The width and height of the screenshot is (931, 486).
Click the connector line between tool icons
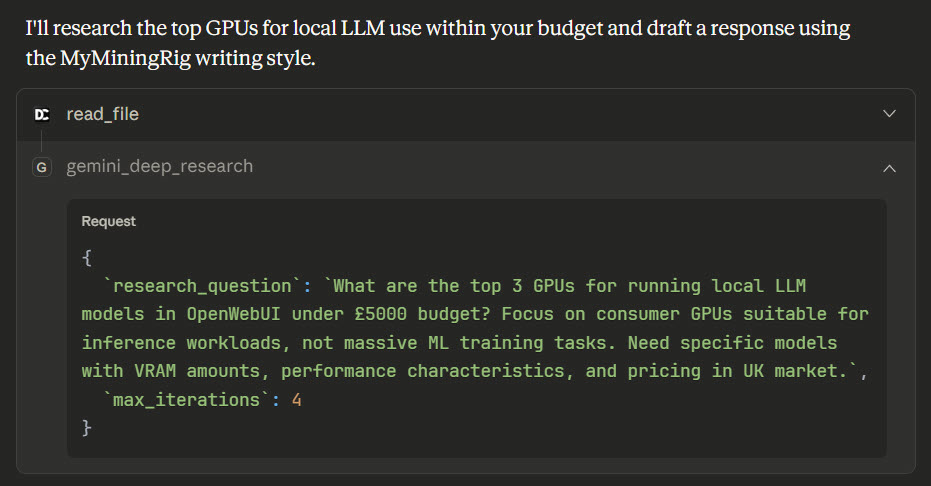click(x=42, y=141)
